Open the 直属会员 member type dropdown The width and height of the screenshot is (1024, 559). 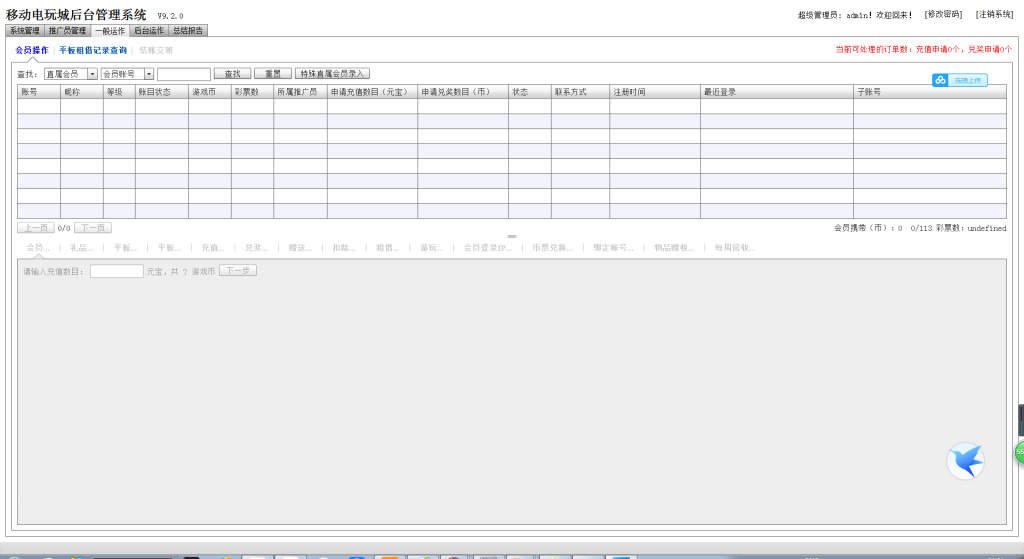(71, 74)
